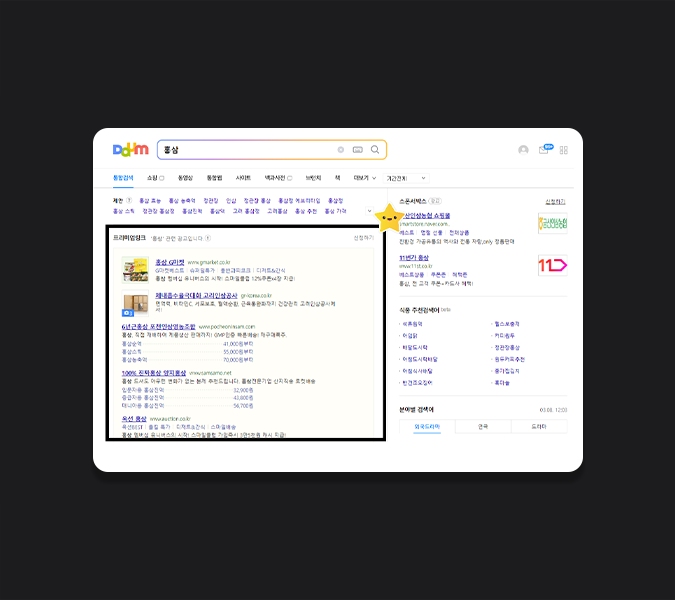The width and height of the screenshot is (675, 600).
Task: Open the Gmarket ad product thumbnail
Action: [135, 270]
